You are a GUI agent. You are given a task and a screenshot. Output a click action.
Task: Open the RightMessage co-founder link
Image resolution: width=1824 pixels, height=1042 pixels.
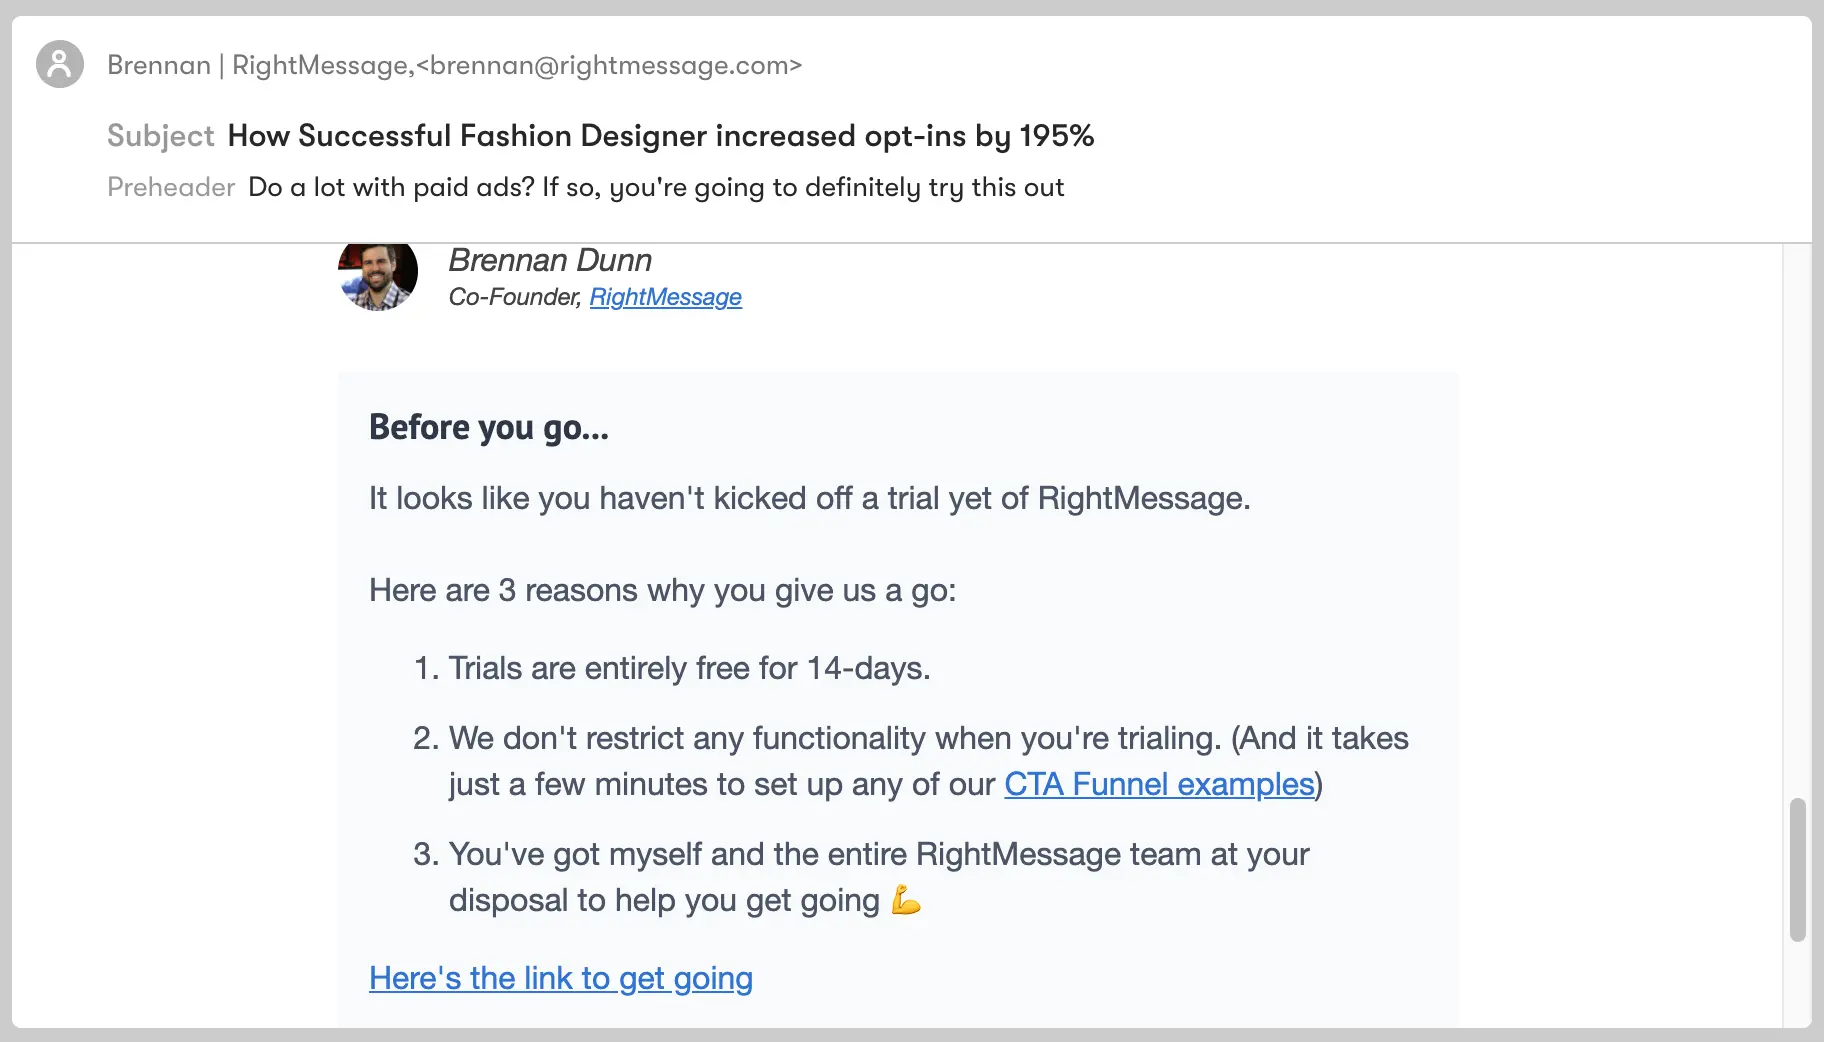tap(665, 297)
